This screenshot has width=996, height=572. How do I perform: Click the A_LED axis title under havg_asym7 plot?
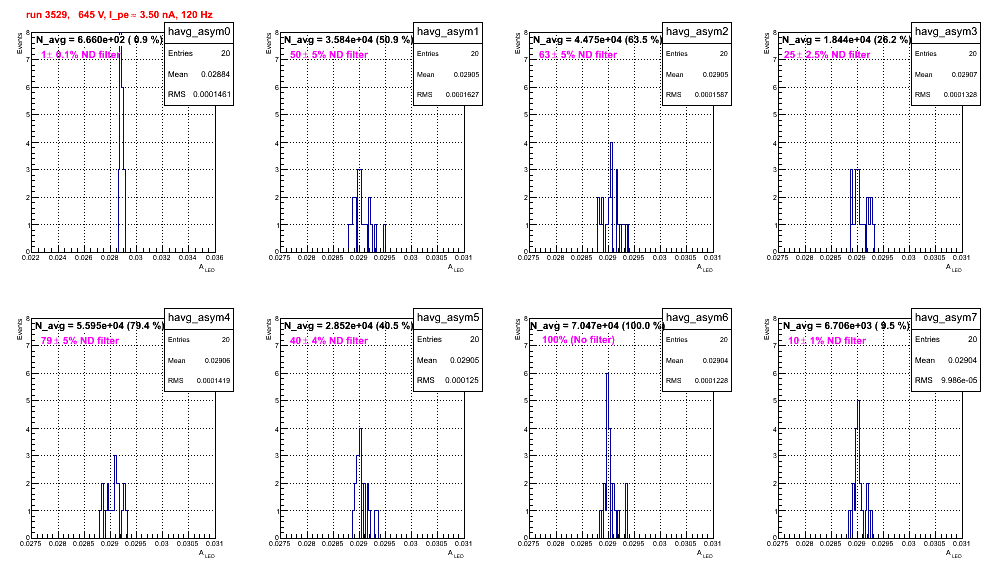click(x=954, y=554)
